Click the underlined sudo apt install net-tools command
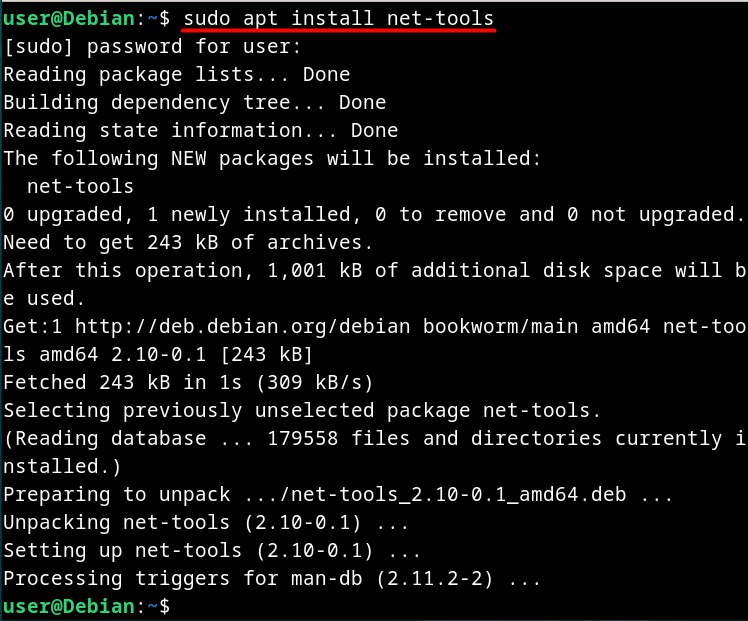The width and height of the screenshot is (748, 621). (x=338, y=19)
